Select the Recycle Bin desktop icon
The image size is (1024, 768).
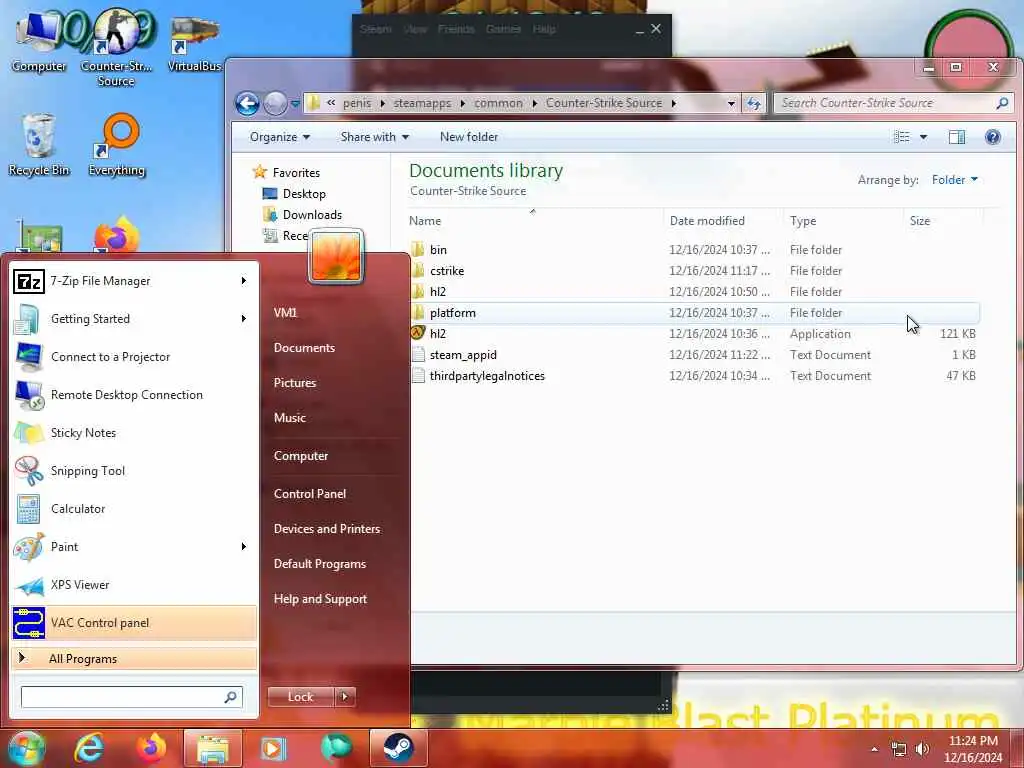tap(39, 145)
